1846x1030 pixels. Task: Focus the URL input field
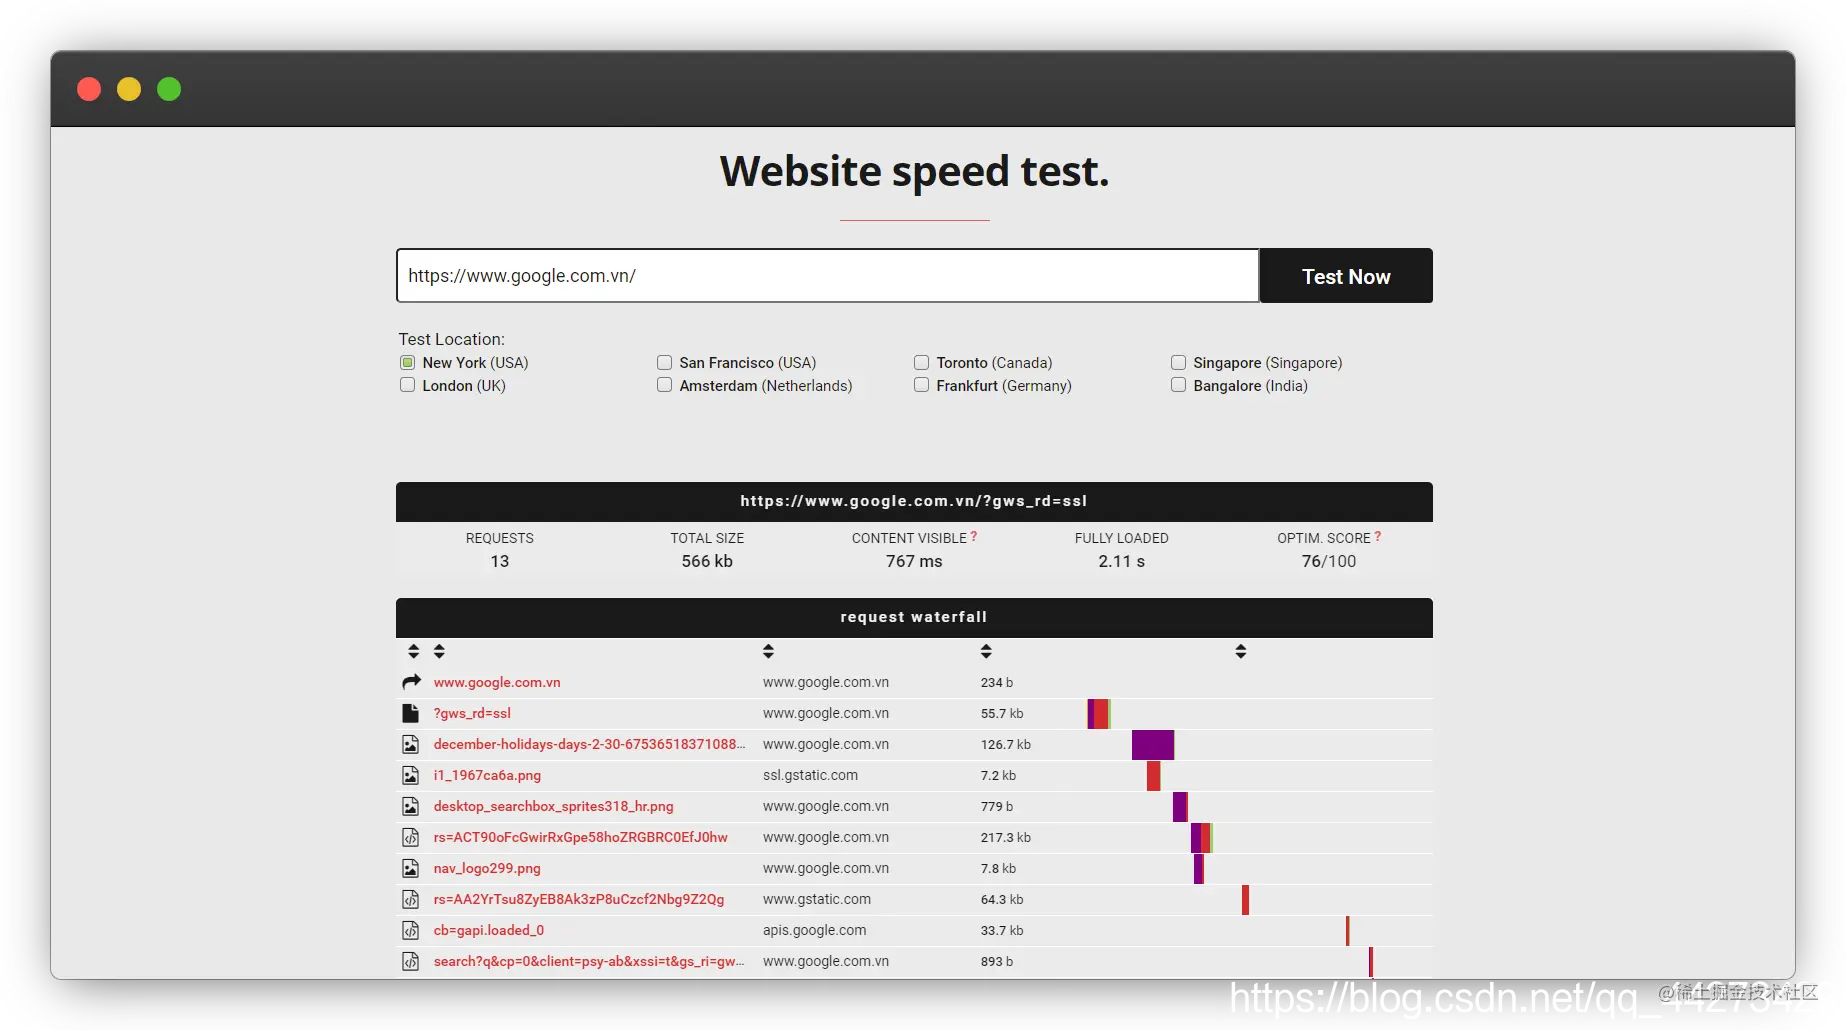[x=827, y=276]
